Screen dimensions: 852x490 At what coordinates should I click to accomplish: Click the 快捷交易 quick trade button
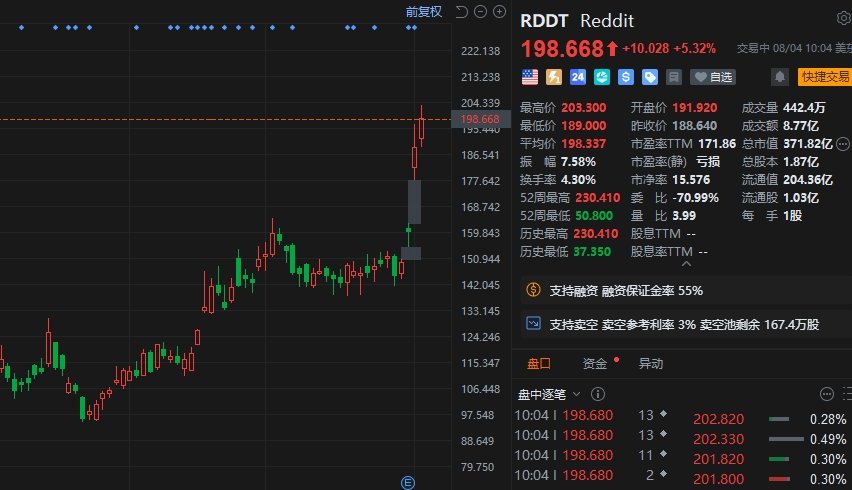point(825,77)
